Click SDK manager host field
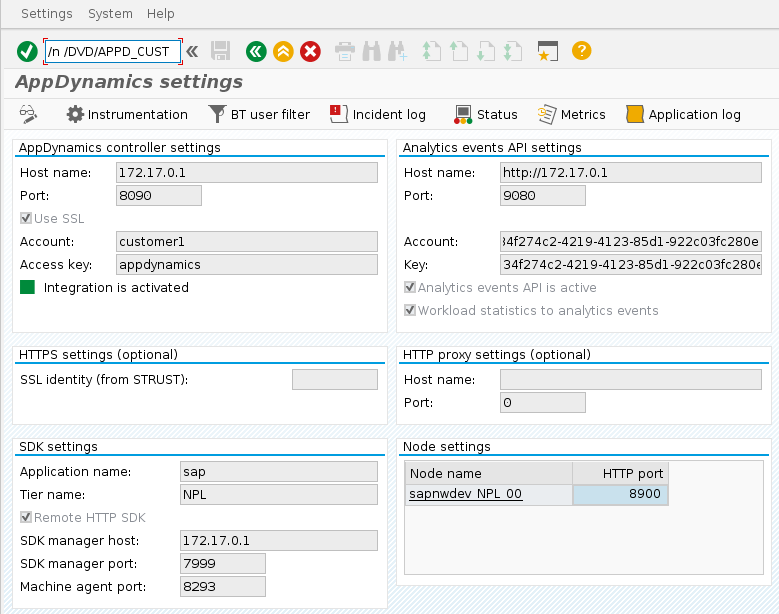The height and width of the screenshot is (614, 779). point(278,540)
